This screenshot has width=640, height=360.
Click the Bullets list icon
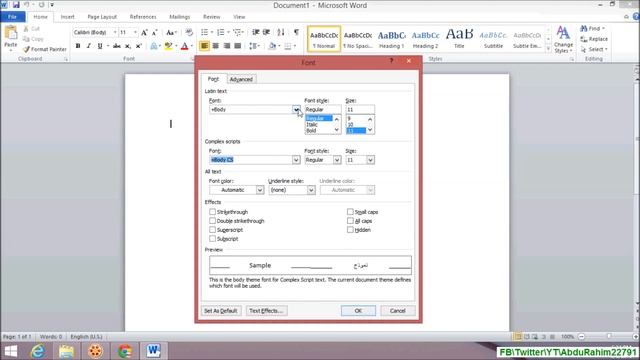pos(204,32)
